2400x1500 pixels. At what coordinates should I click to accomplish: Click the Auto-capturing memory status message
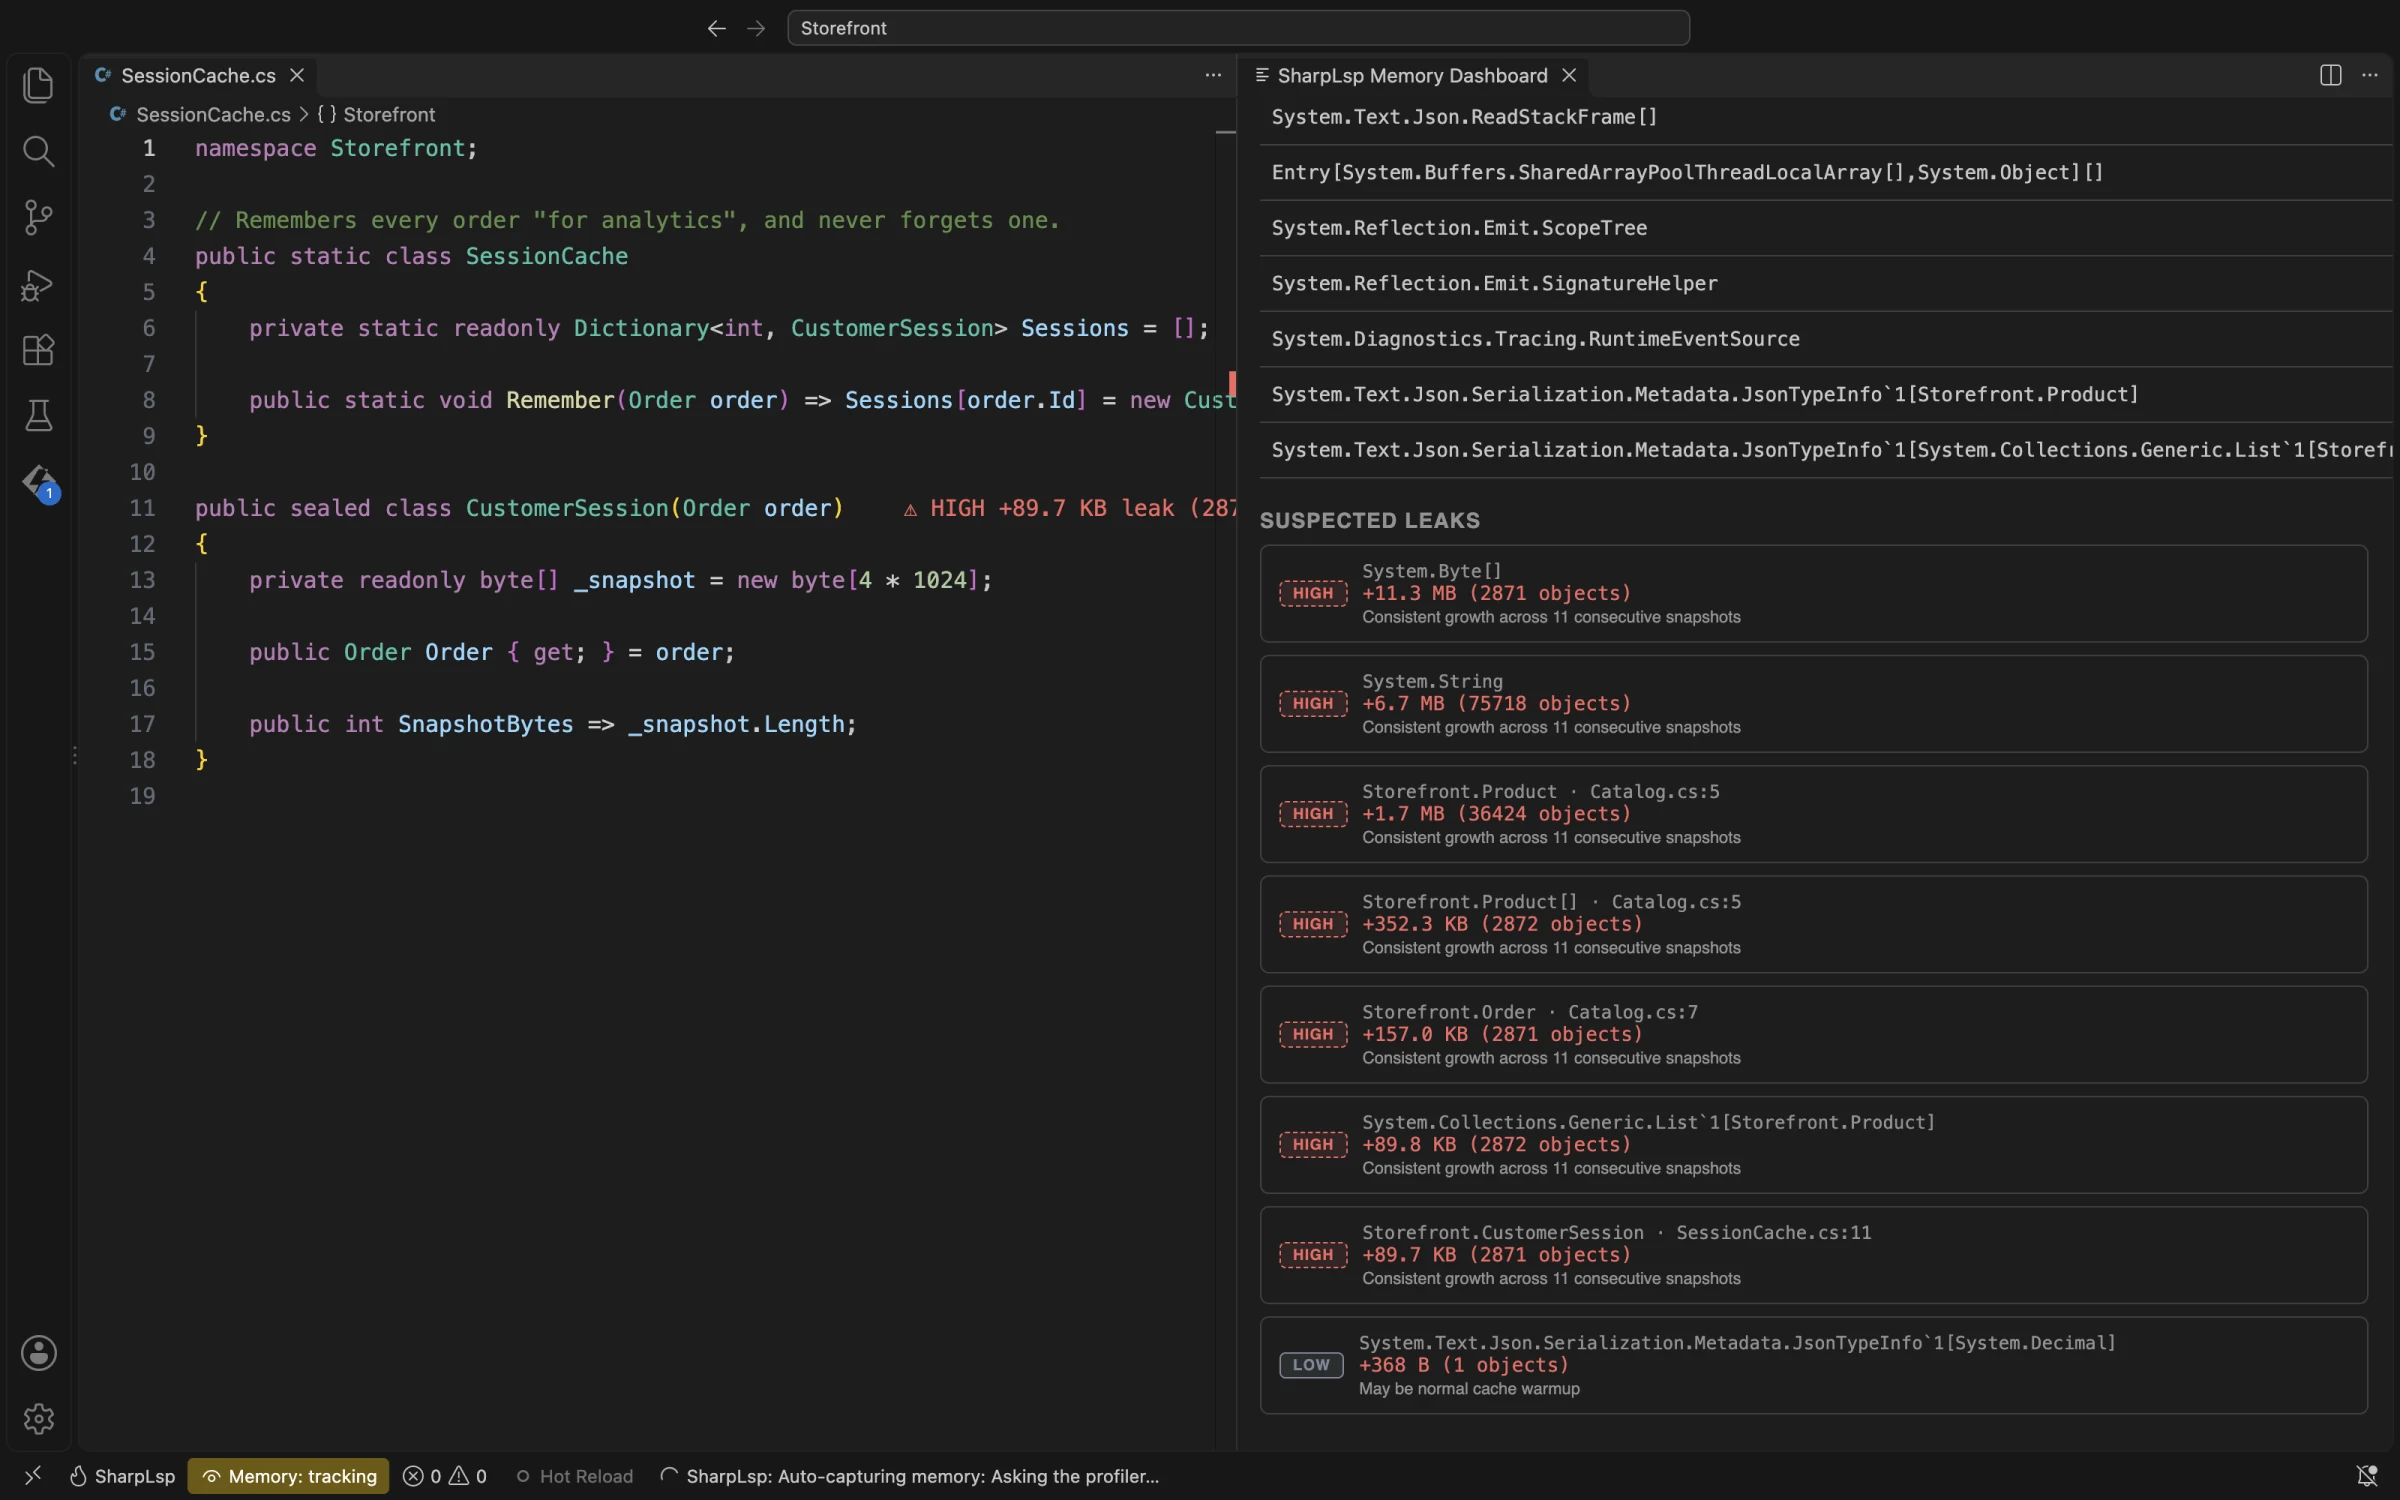pyautogui.click(x=909, y=1476)
